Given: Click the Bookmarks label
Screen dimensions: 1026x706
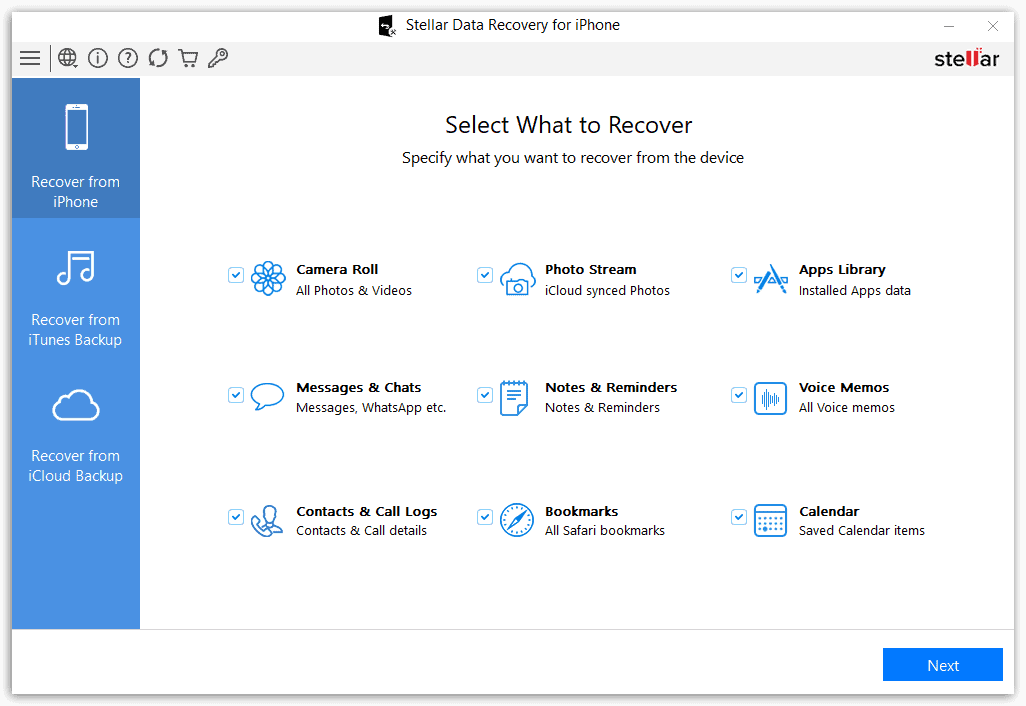Looking at the screenshot, I should [581, 511].
